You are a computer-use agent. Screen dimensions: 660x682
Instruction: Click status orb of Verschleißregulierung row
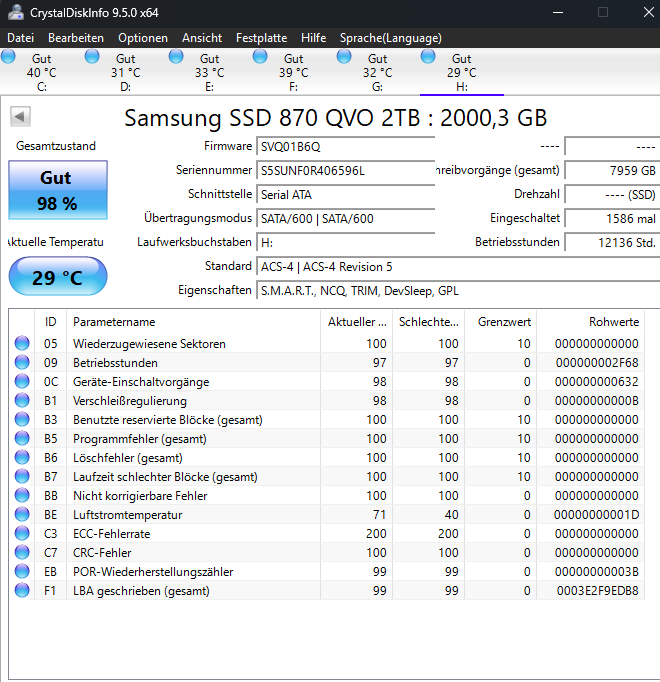tap(22, 400)
